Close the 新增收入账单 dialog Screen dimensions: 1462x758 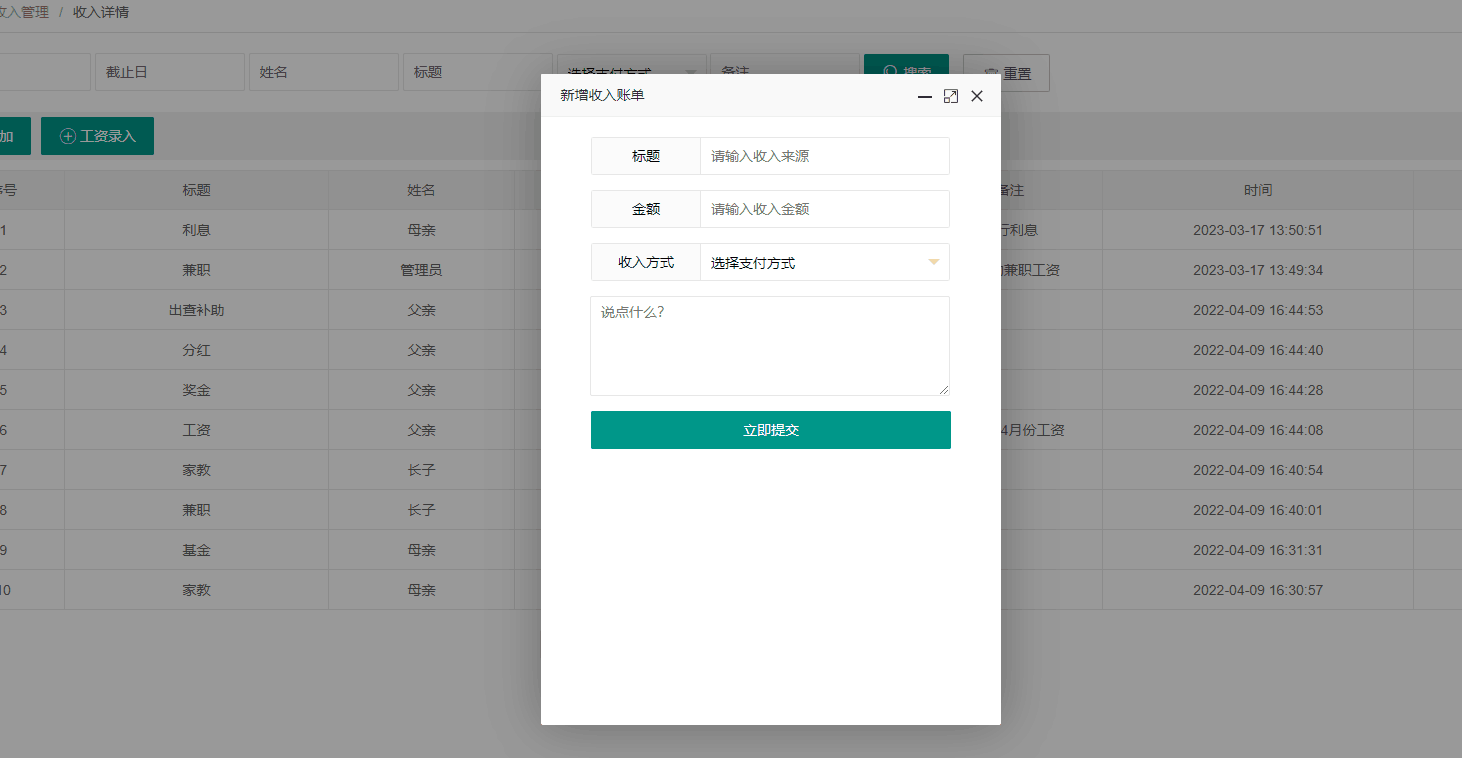click(977, 96)
